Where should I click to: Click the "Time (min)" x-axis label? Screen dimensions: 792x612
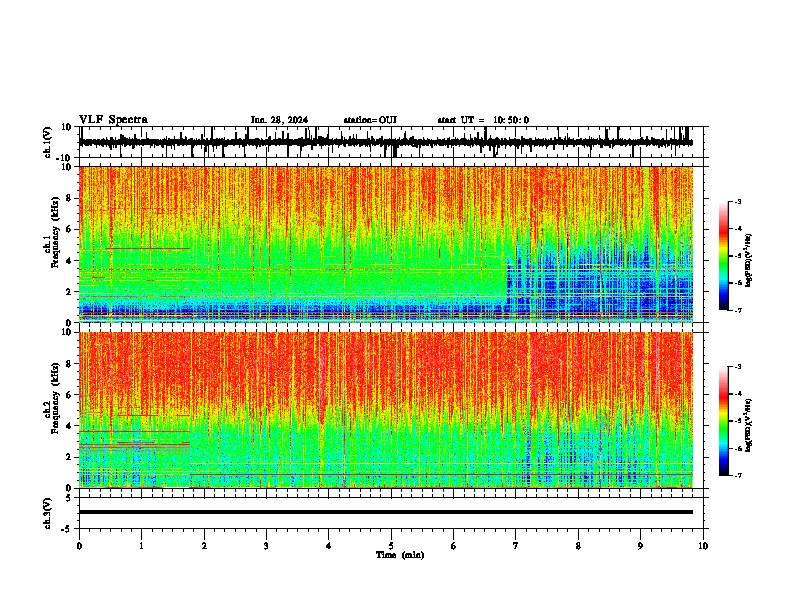coord(400,555)
